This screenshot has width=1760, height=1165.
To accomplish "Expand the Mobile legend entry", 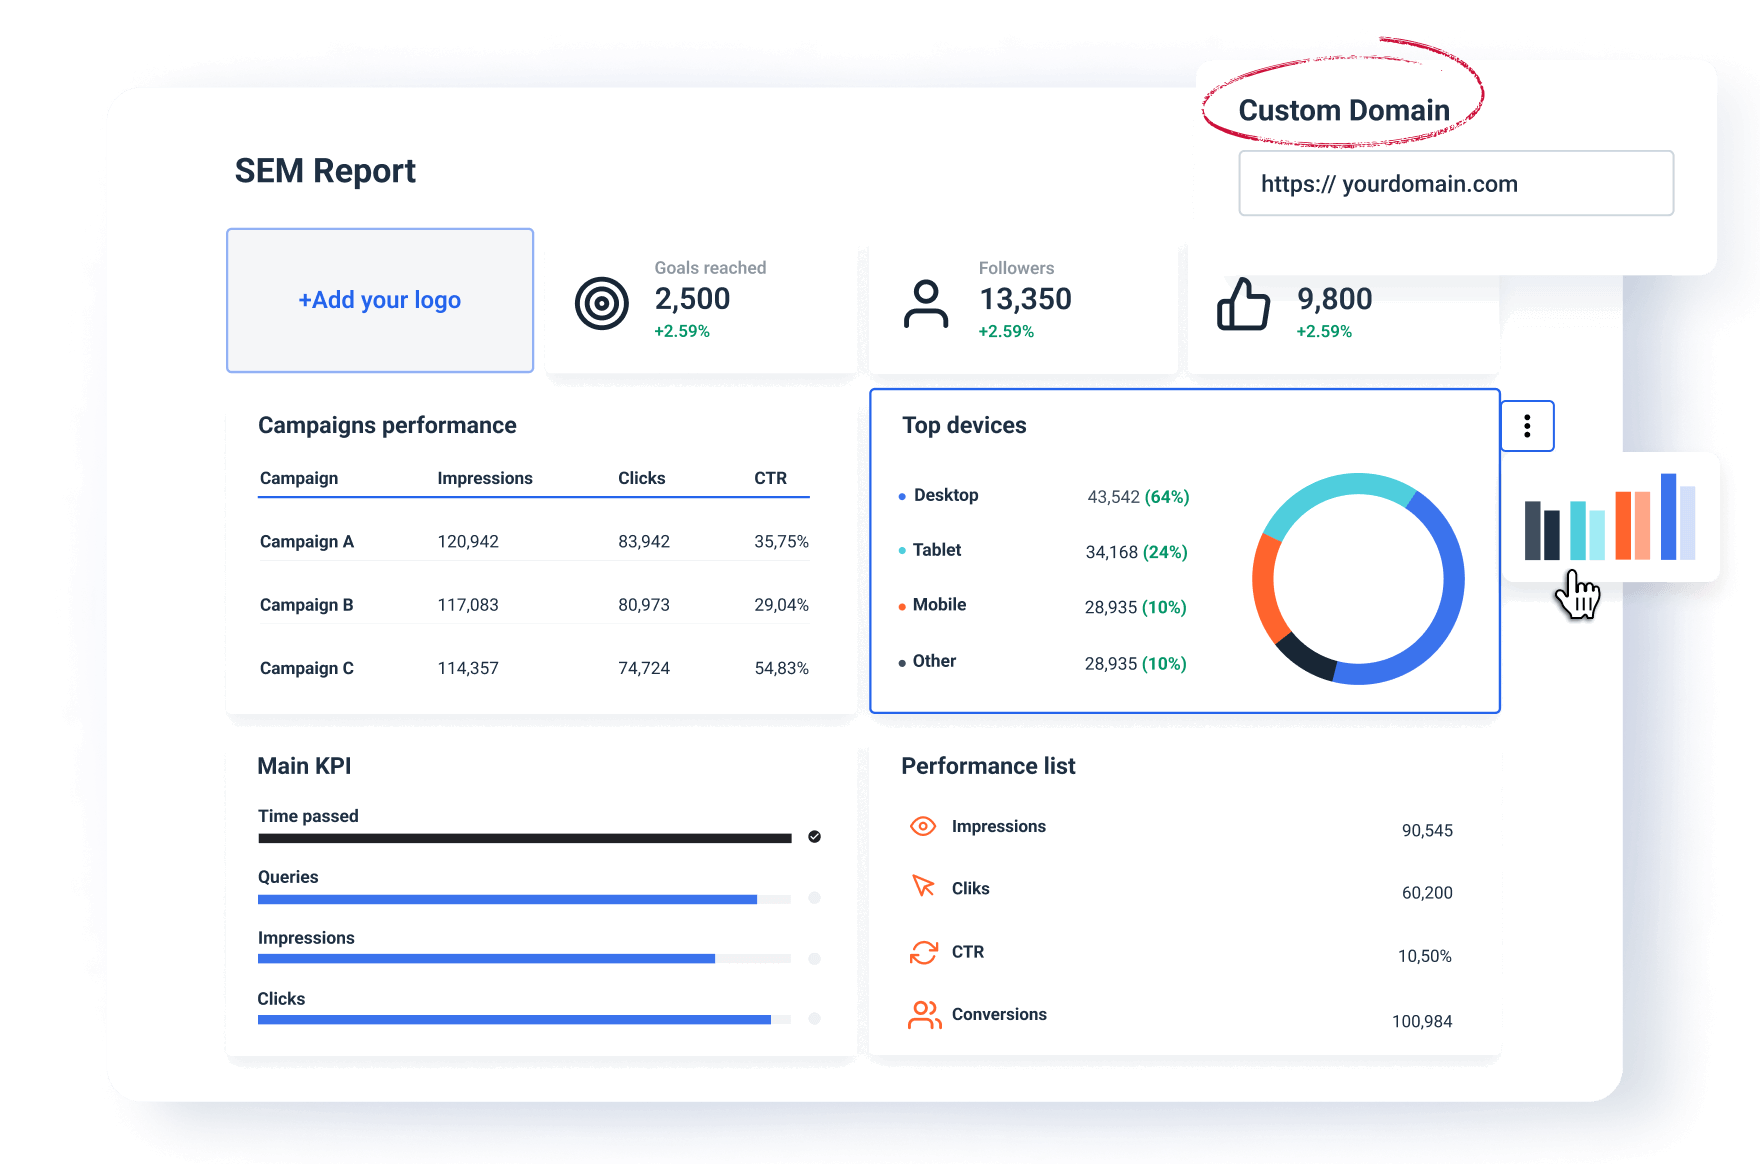I will pyautogui.click(x=938, y=604).
